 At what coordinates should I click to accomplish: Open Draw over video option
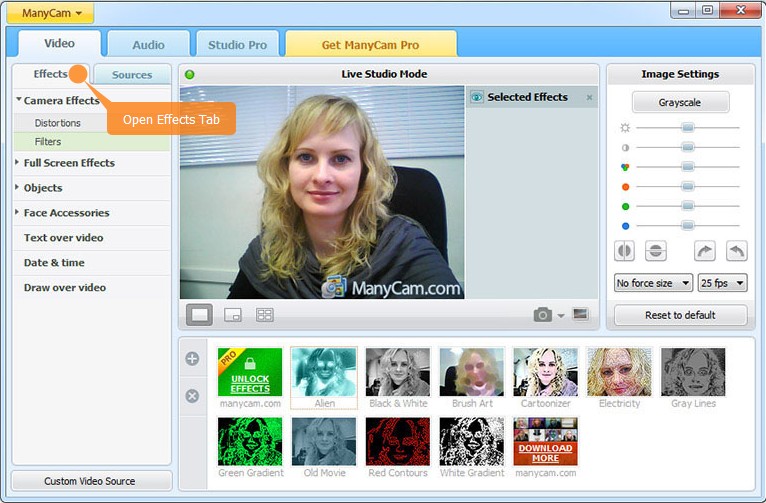[x=65, y=288]
